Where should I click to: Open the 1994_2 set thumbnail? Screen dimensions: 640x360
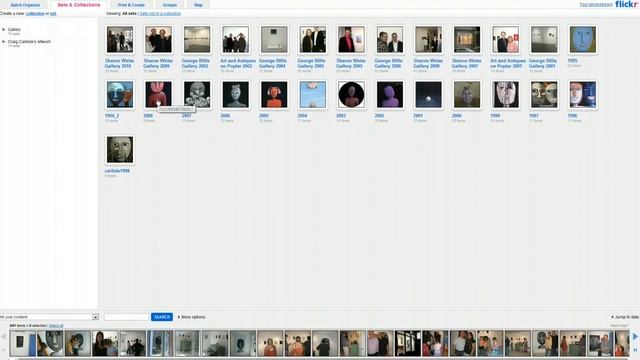pos(120,95)
